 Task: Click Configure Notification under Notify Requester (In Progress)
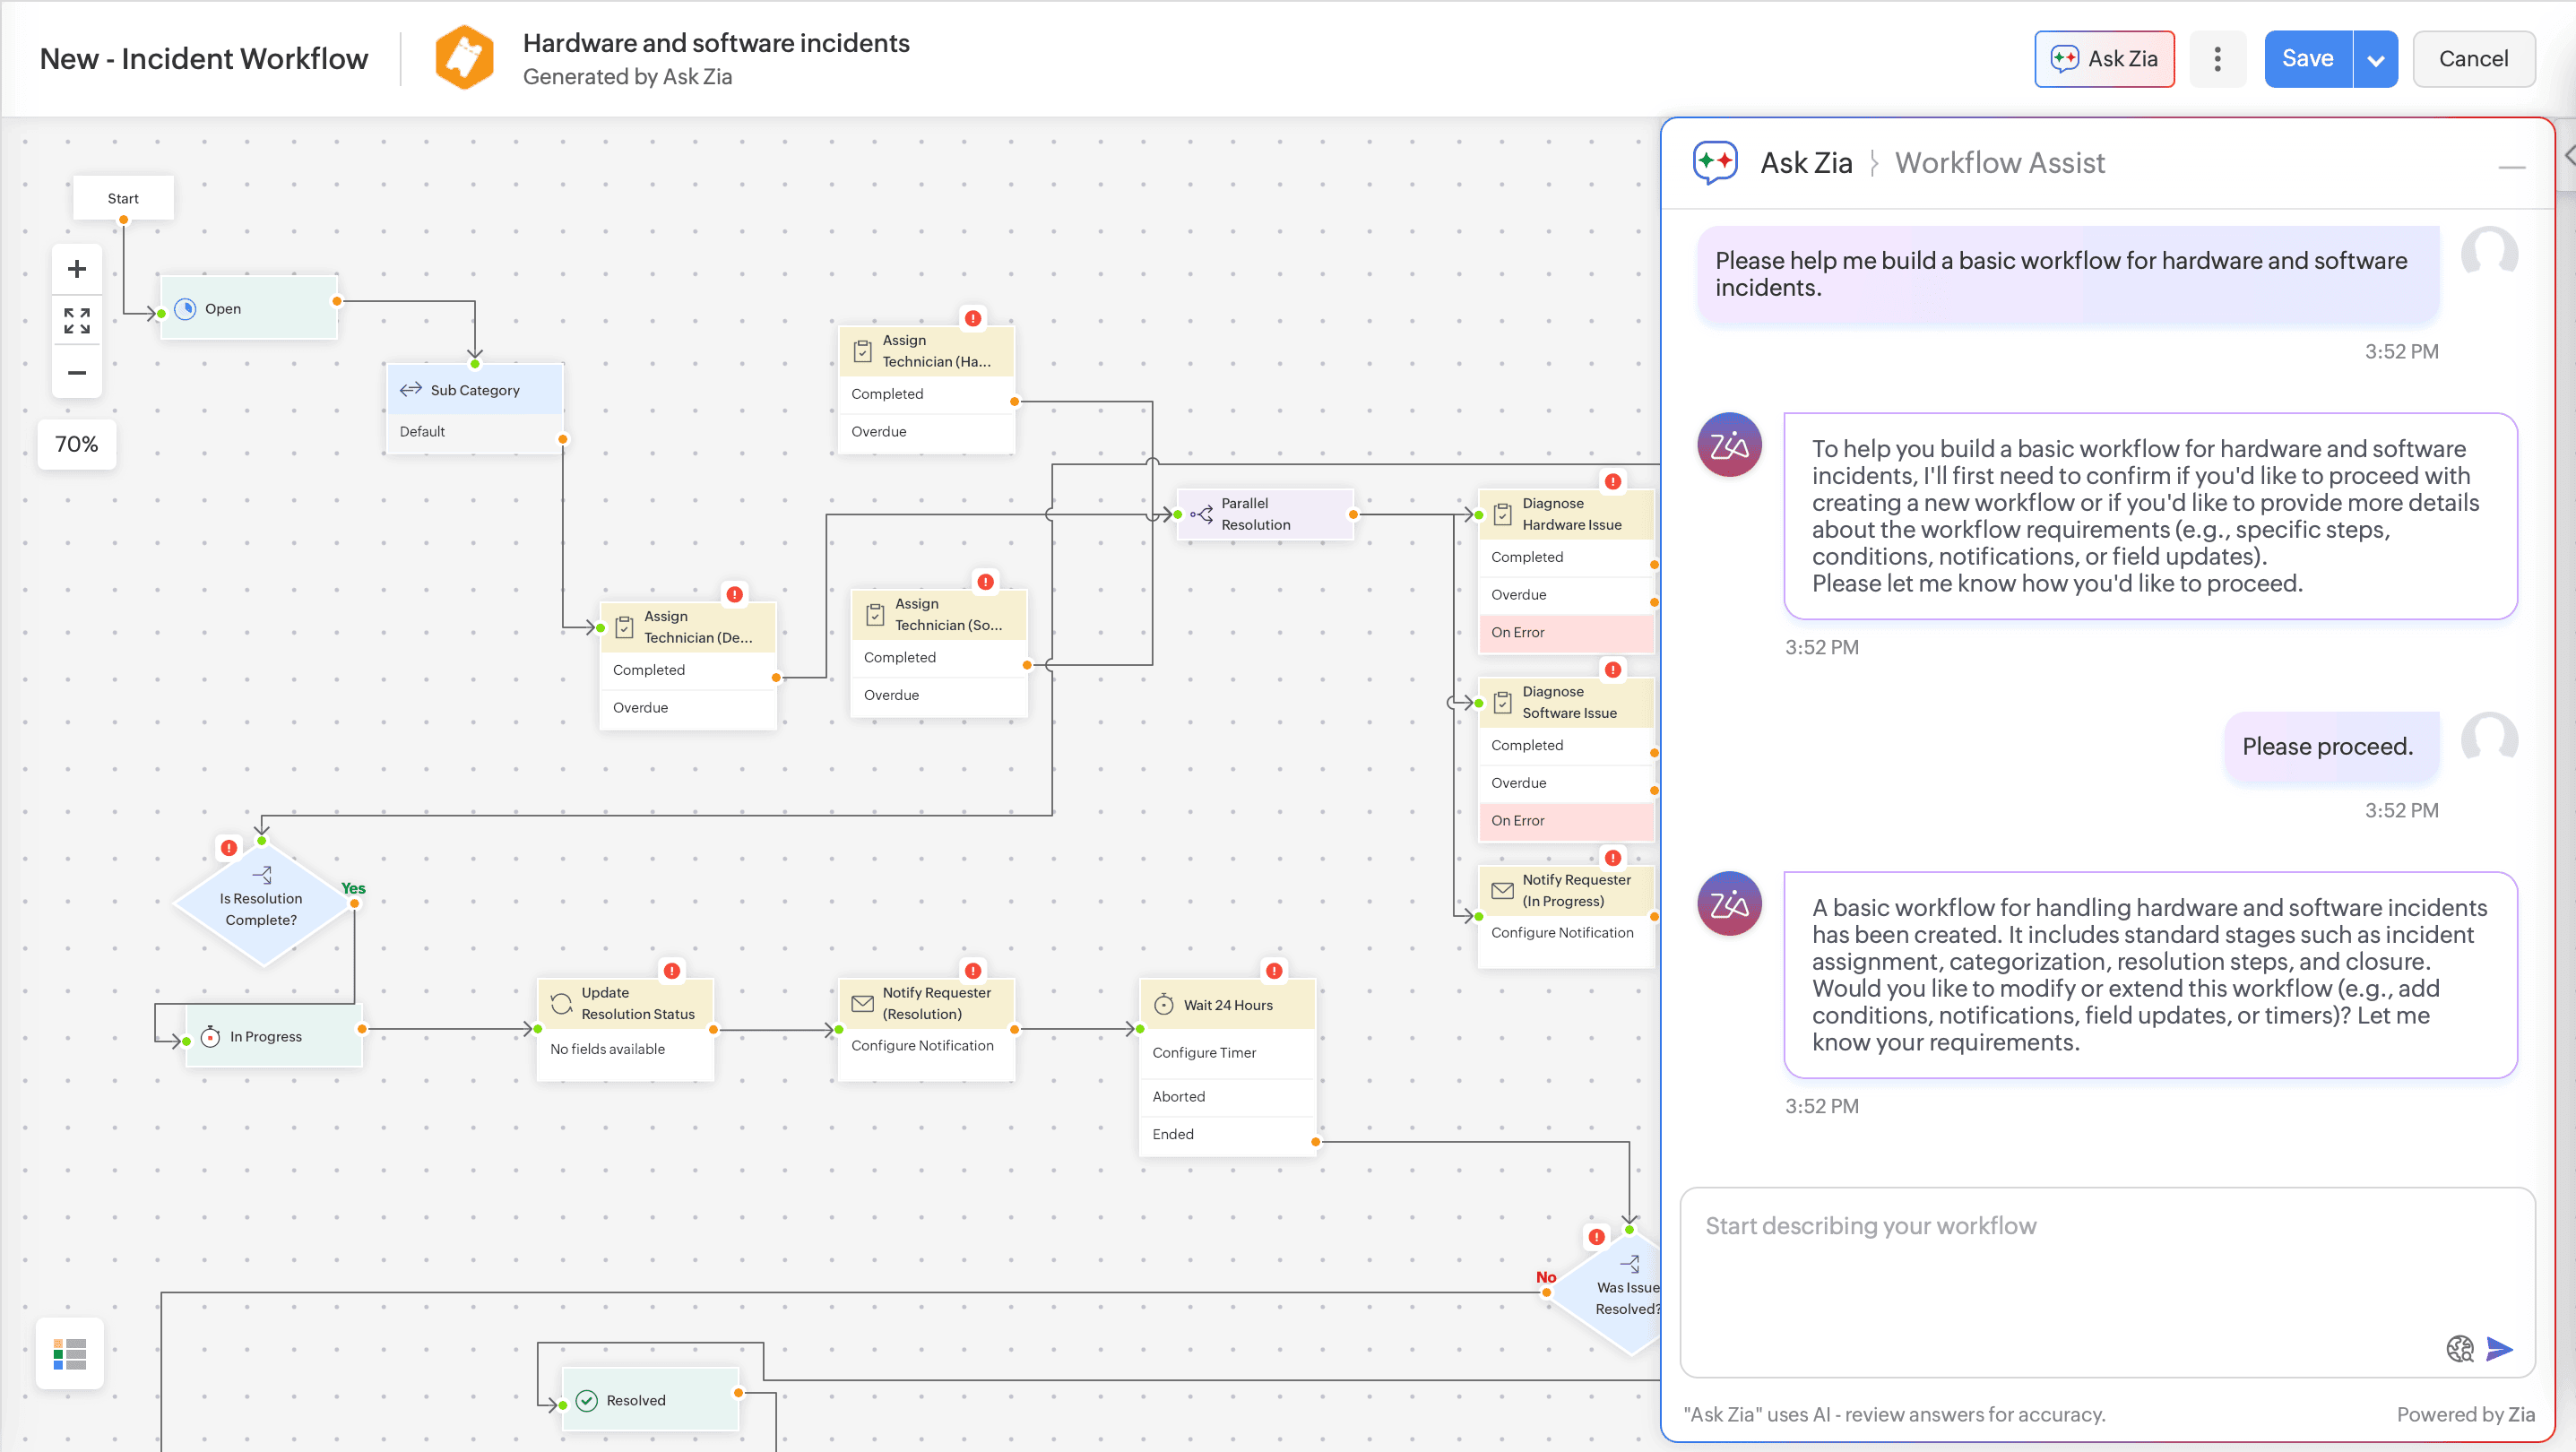1562,932
